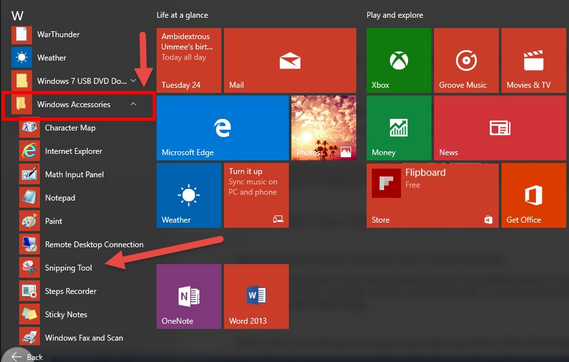Launch the Snipping Tool scissors icon

(x=29, y=268)
